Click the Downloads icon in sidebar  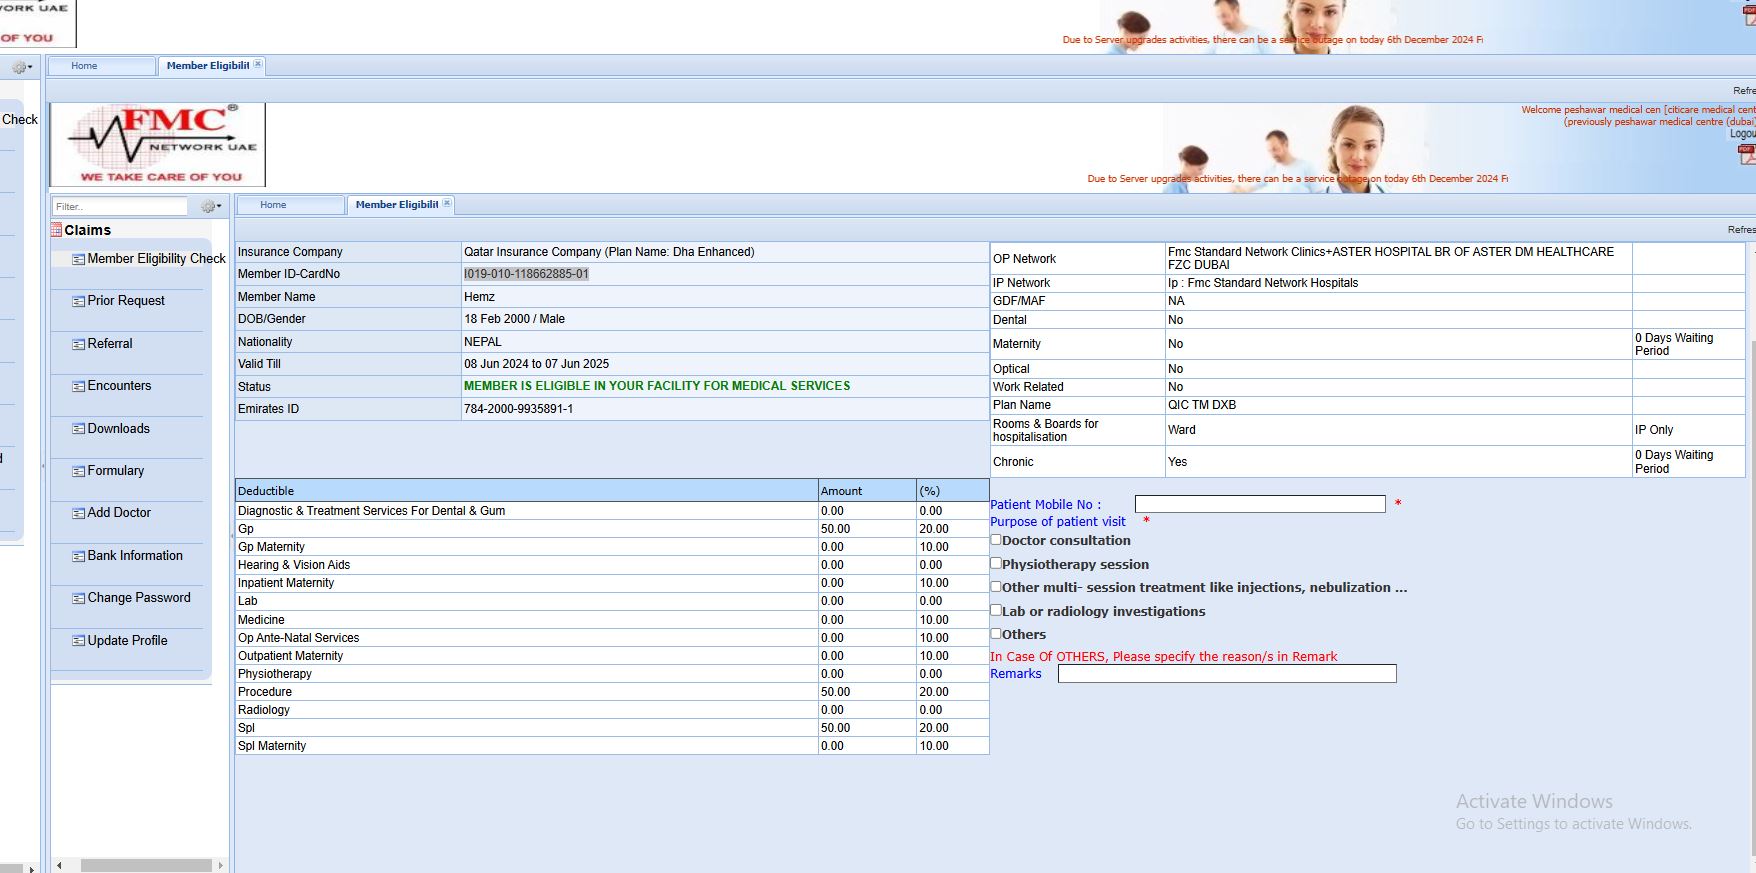[x=78, y=429]
